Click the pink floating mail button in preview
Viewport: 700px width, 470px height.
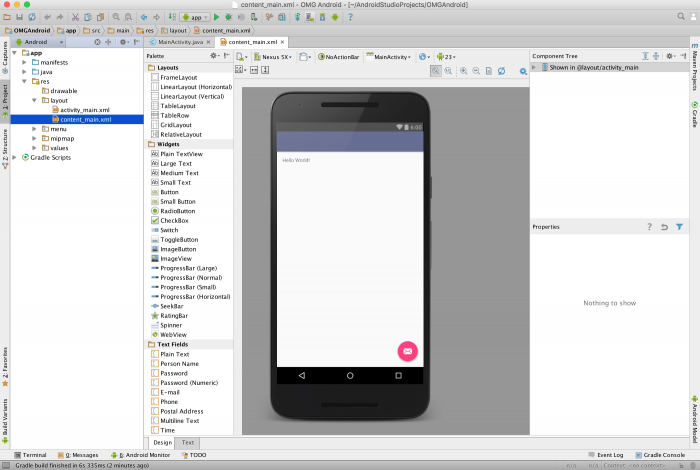pos(408,351)
